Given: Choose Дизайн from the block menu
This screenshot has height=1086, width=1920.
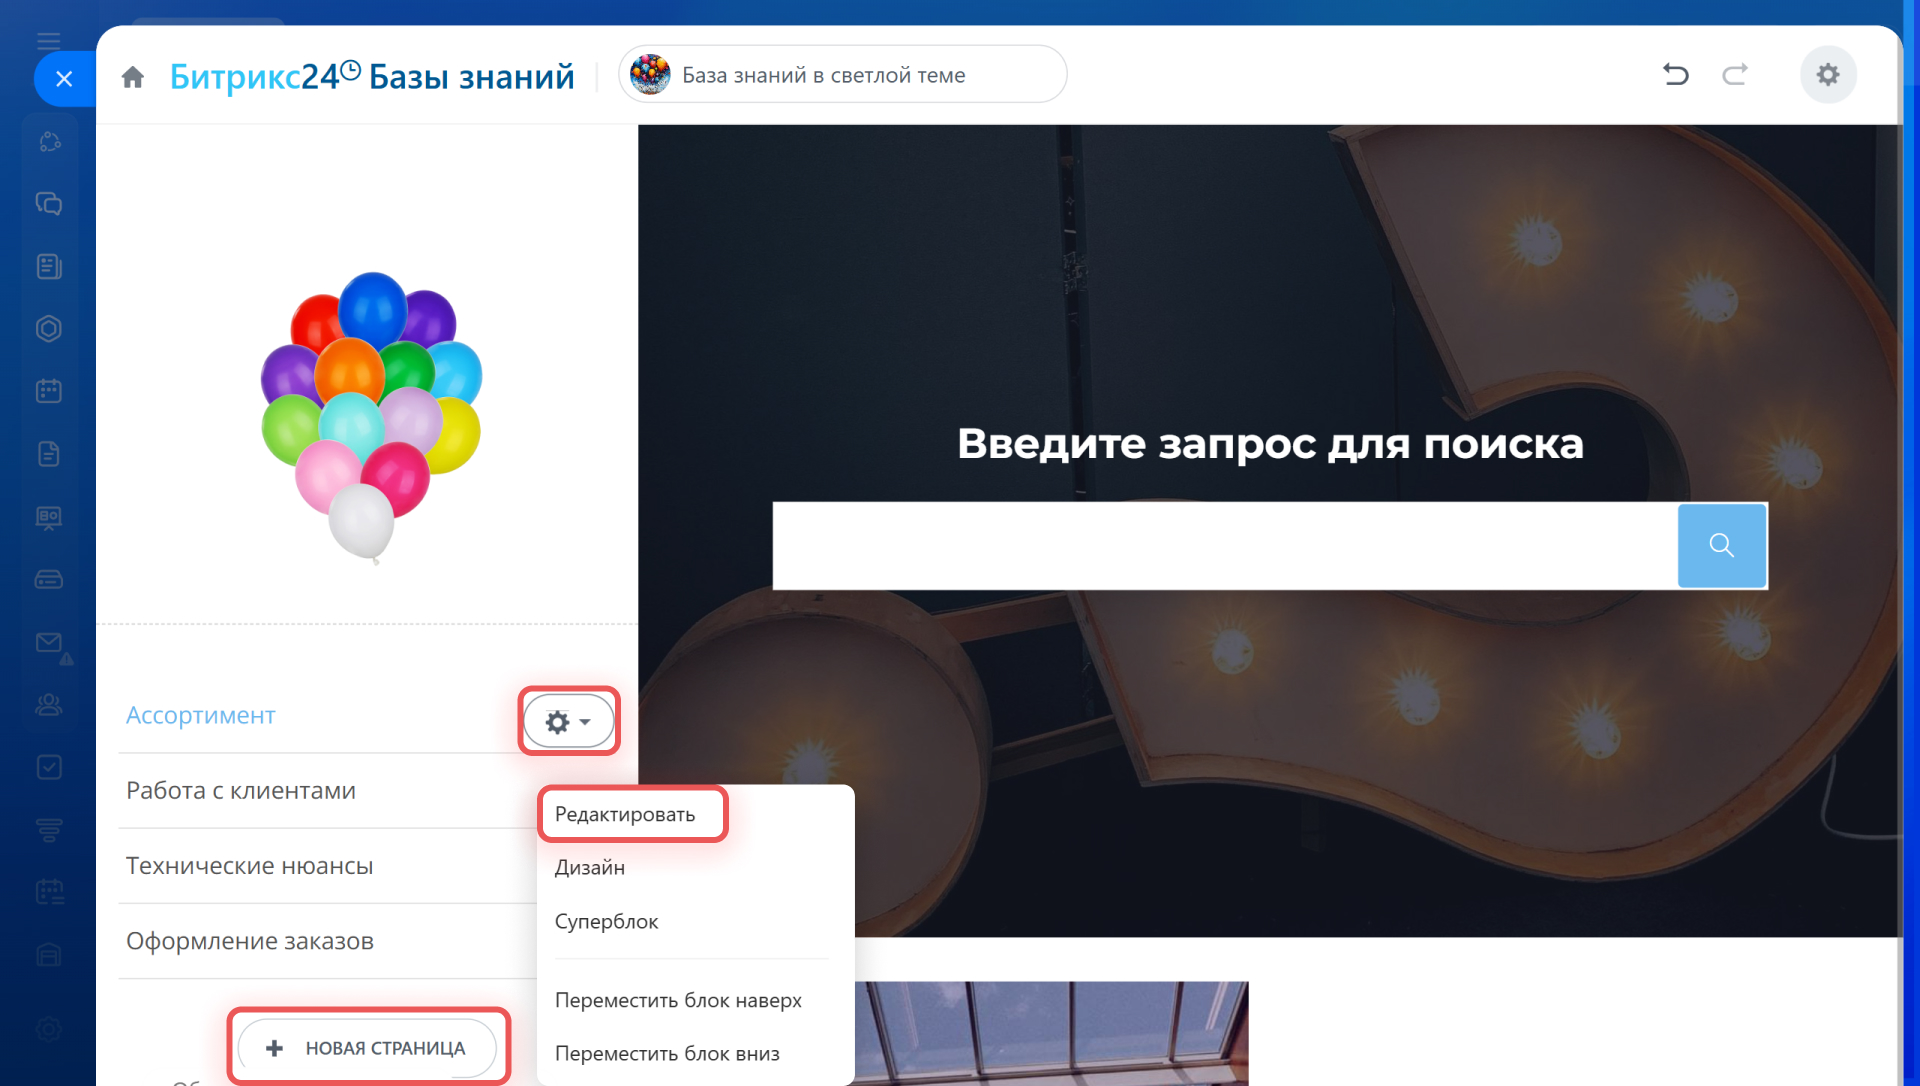Looking at the screenshot, I should coord(590,867).
